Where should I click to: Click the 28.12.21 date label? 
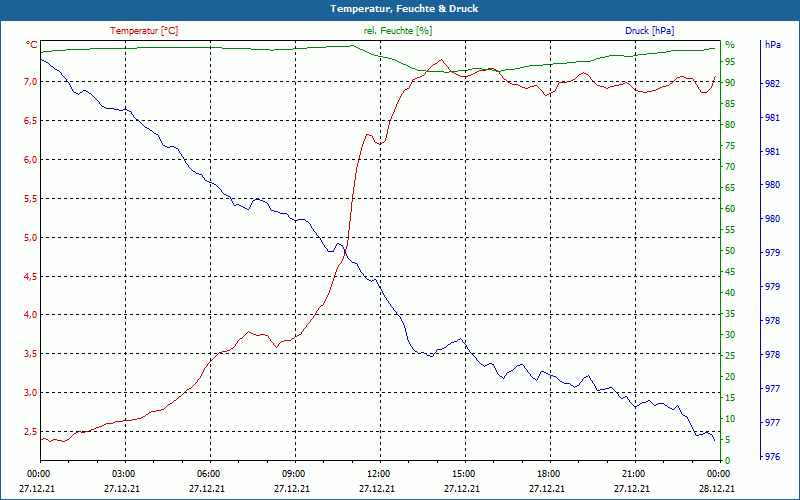pos(717,489)
